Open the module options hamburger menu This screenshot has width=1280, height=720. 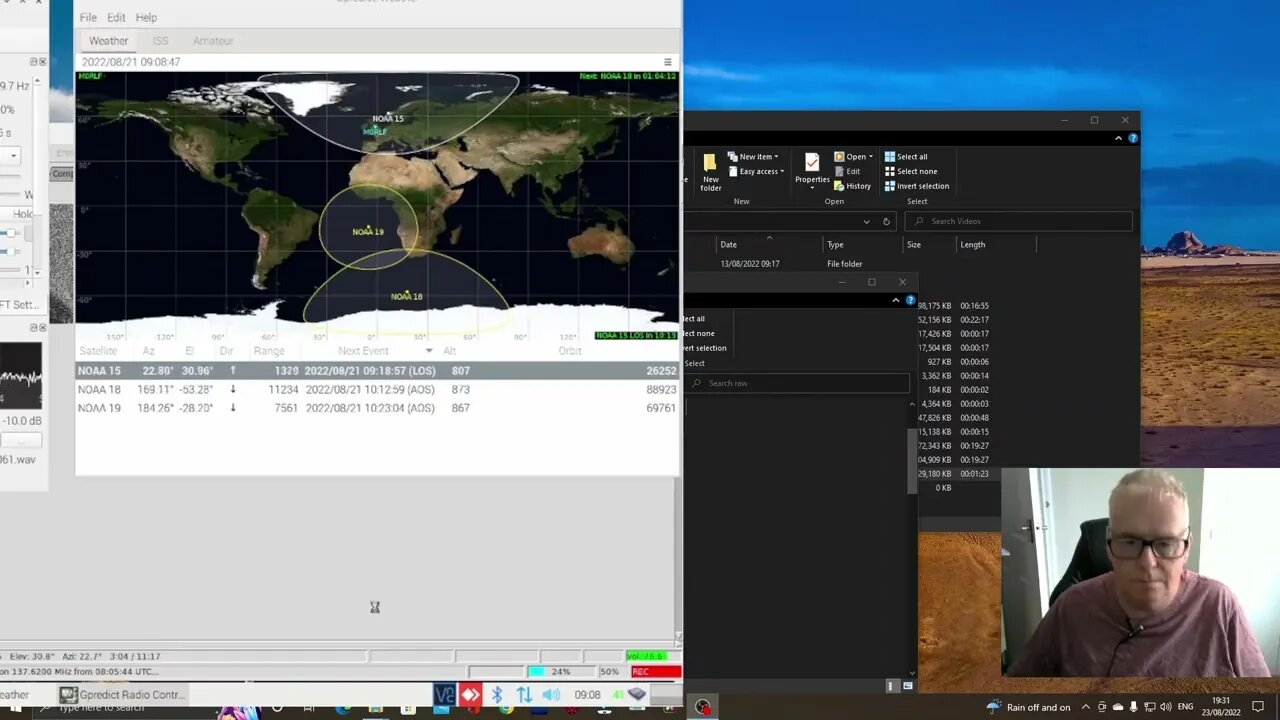[x=668, y=62]
